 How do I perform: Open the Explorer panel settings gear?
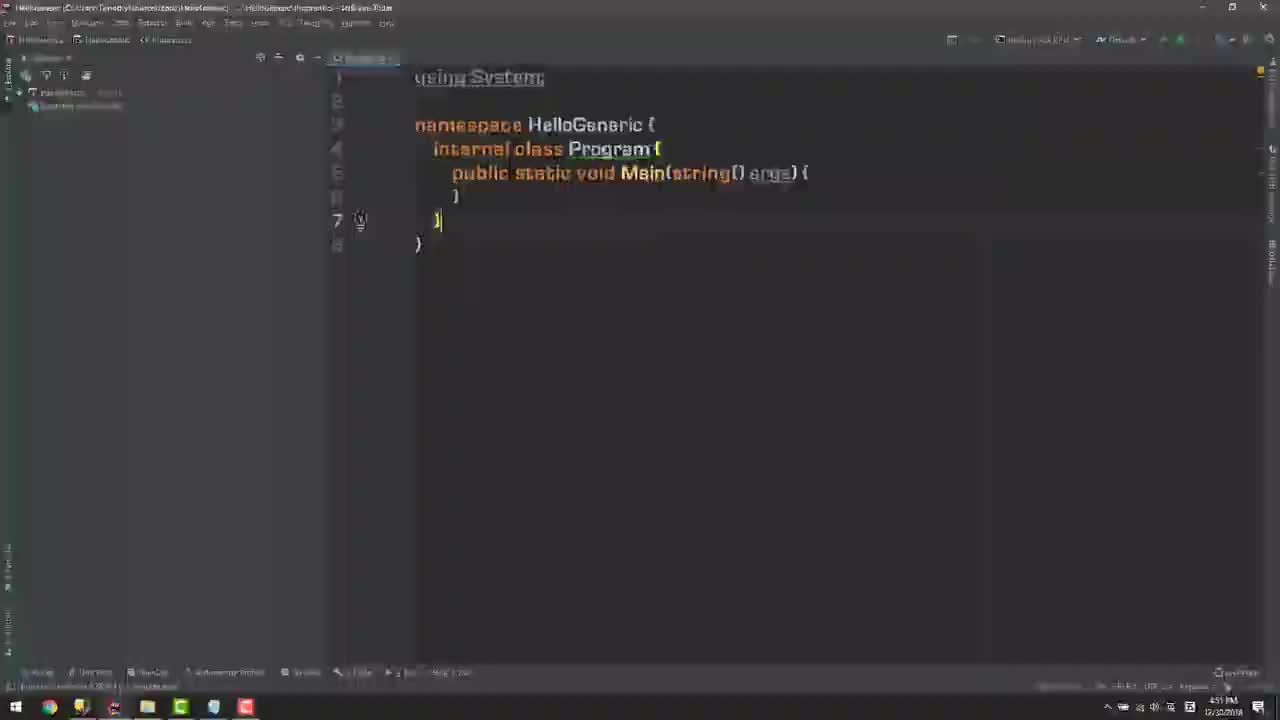click(x=299, y=57)
